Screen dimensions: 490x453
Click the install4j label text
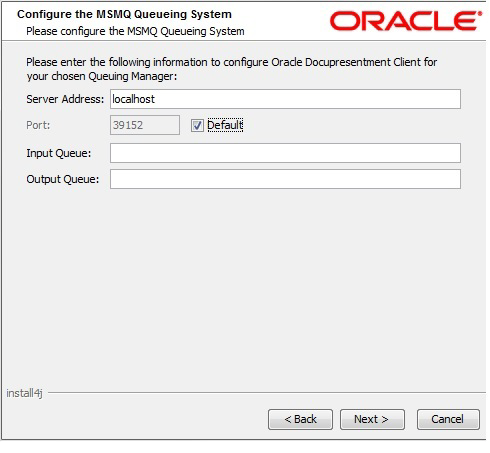coord(24,393)
